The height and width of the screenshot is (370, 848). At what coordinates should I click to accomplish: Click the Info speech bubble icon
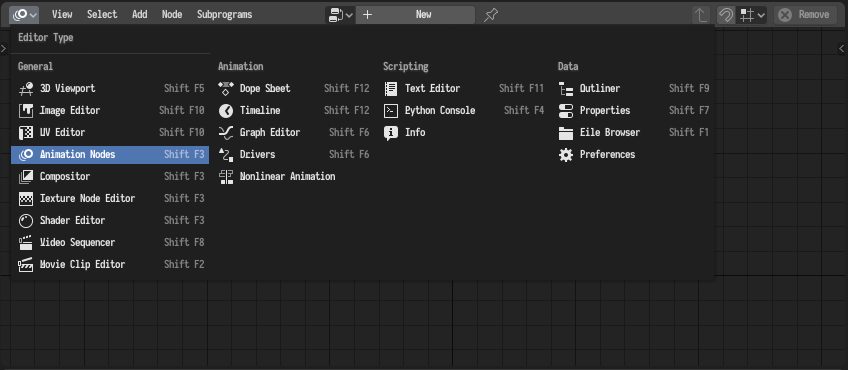[x=391, y=133]
